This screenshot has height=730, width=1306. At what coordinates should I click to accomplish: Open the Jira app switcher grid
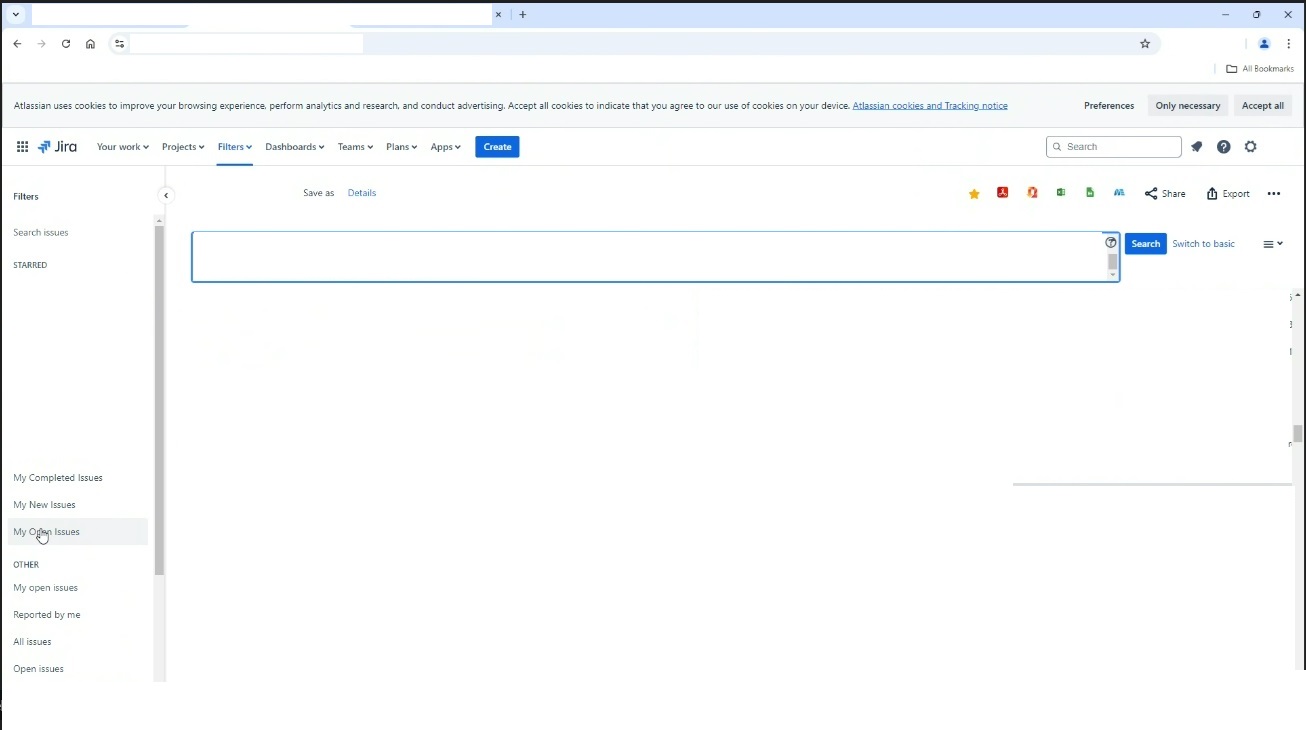(x=22, y=147)
